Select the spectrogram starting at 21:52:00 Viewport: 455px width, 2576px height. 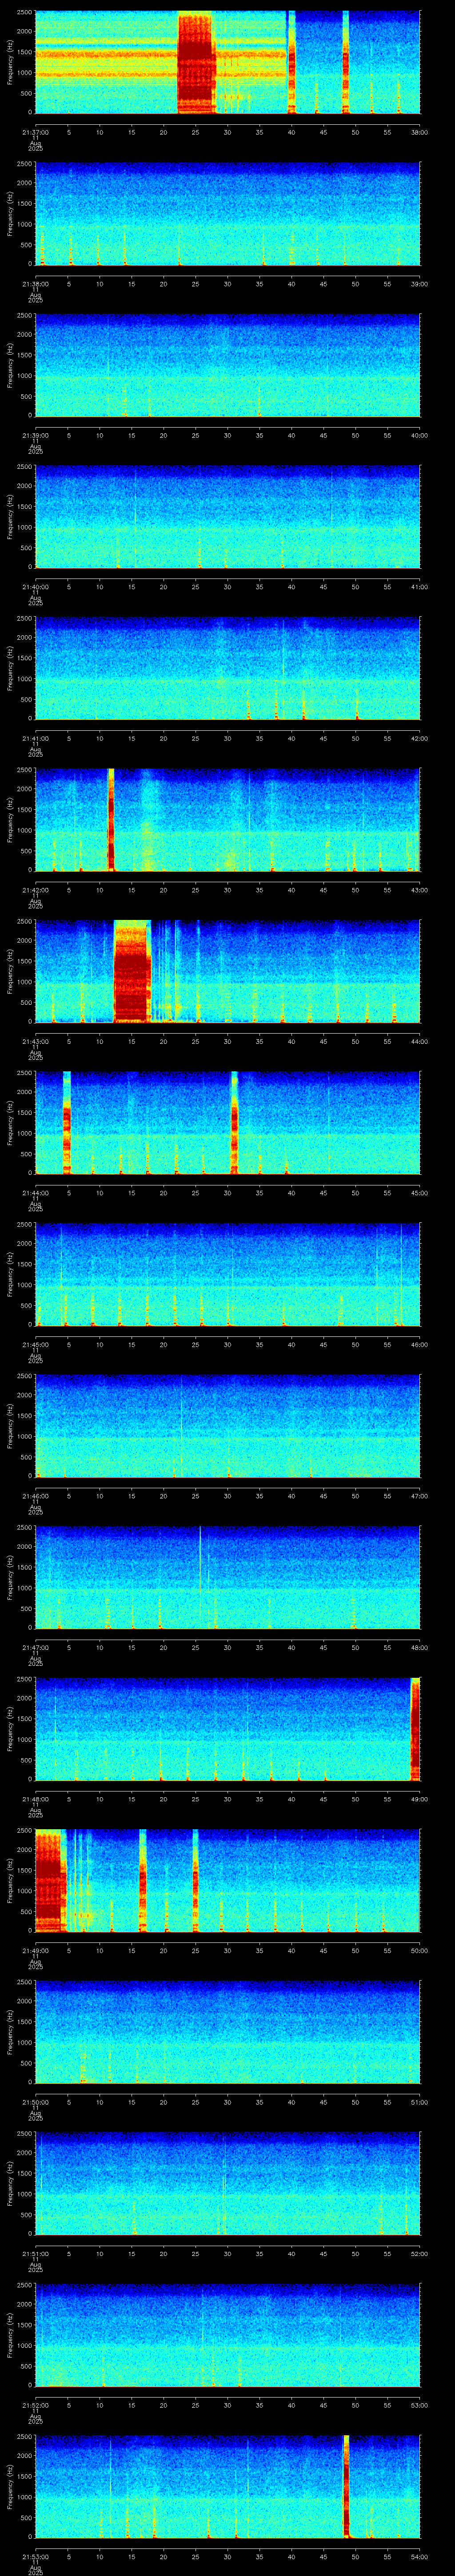(x=227, y=2335)
